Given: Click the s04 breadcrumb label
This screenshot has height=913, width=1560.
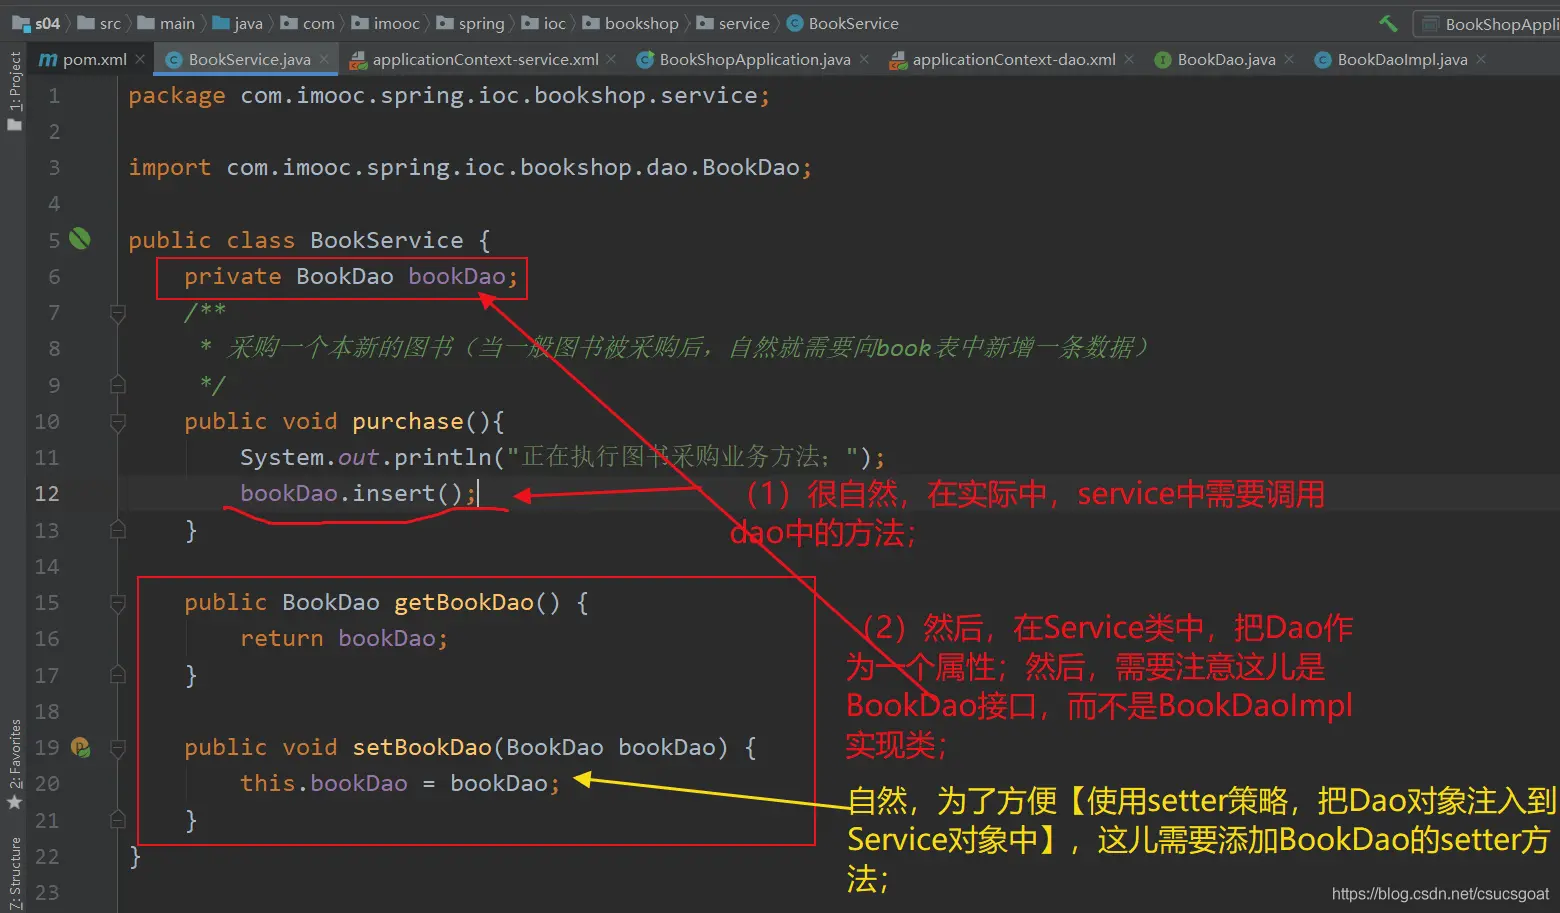Looking at the screenshot, I should [x=47, y=23].
